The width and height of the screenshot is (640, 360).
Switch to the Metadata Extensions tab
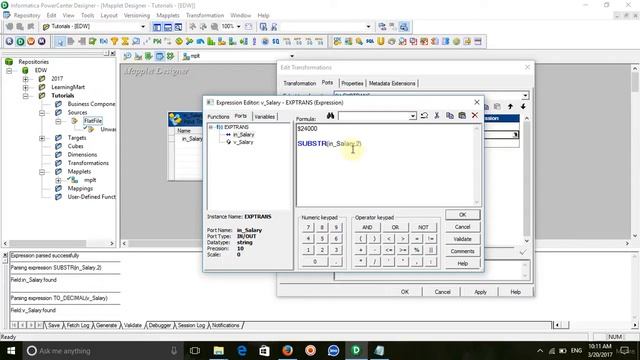pyautogui.click(x=392, y=83)
